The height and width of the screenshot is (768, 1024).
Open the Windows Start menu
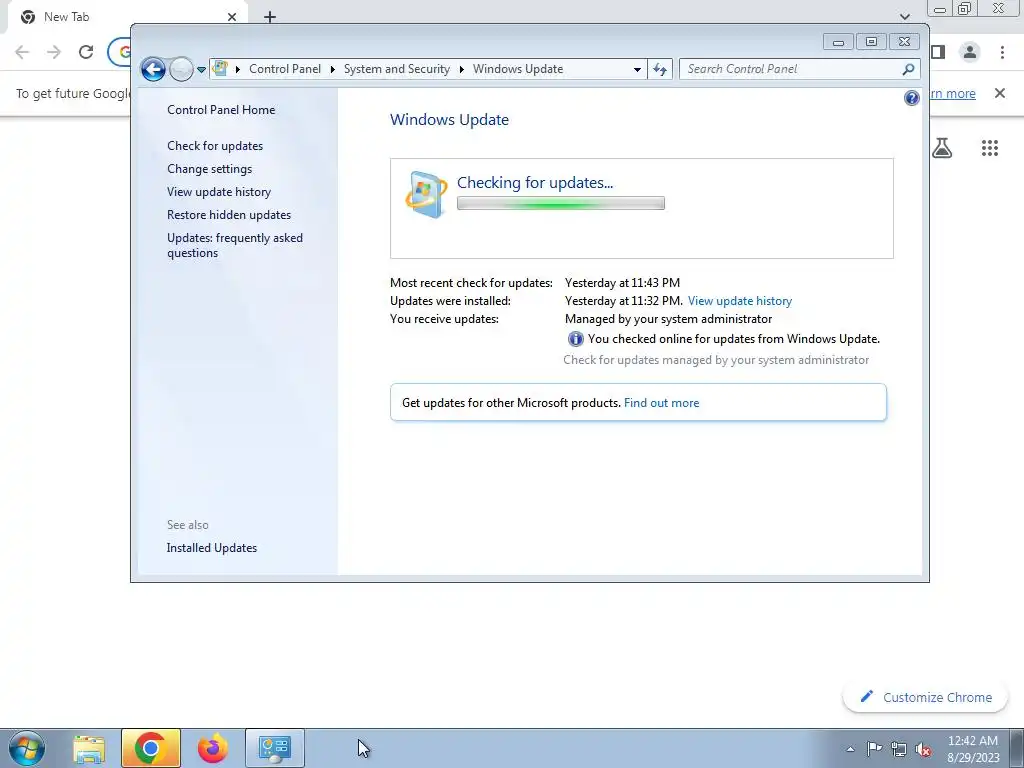[x=27, y=748]
